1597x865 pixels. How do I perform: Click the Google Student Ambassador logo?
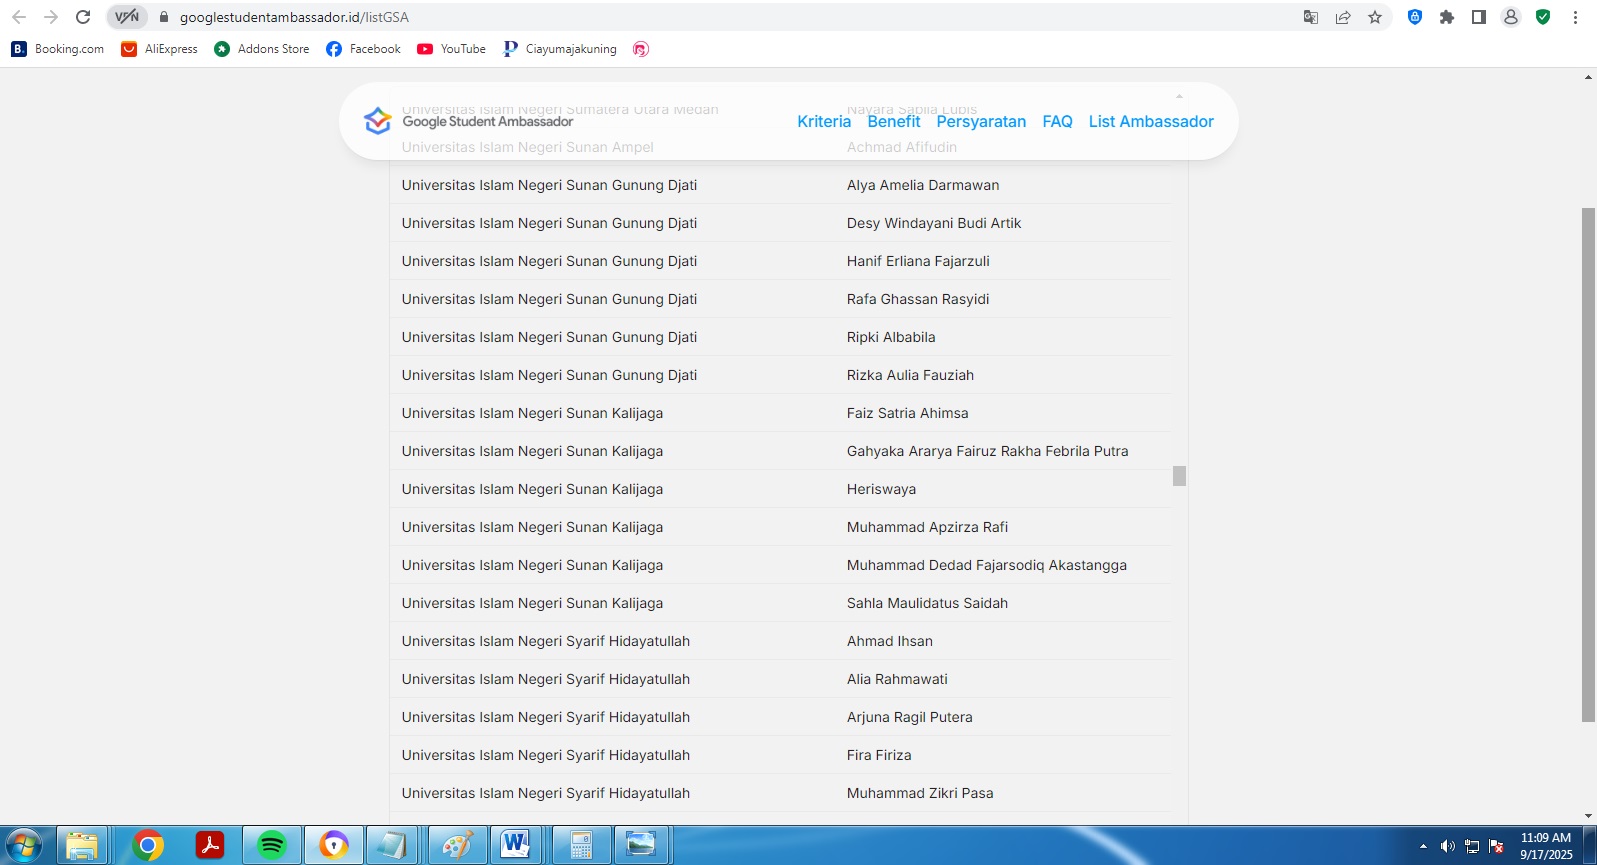377,121
